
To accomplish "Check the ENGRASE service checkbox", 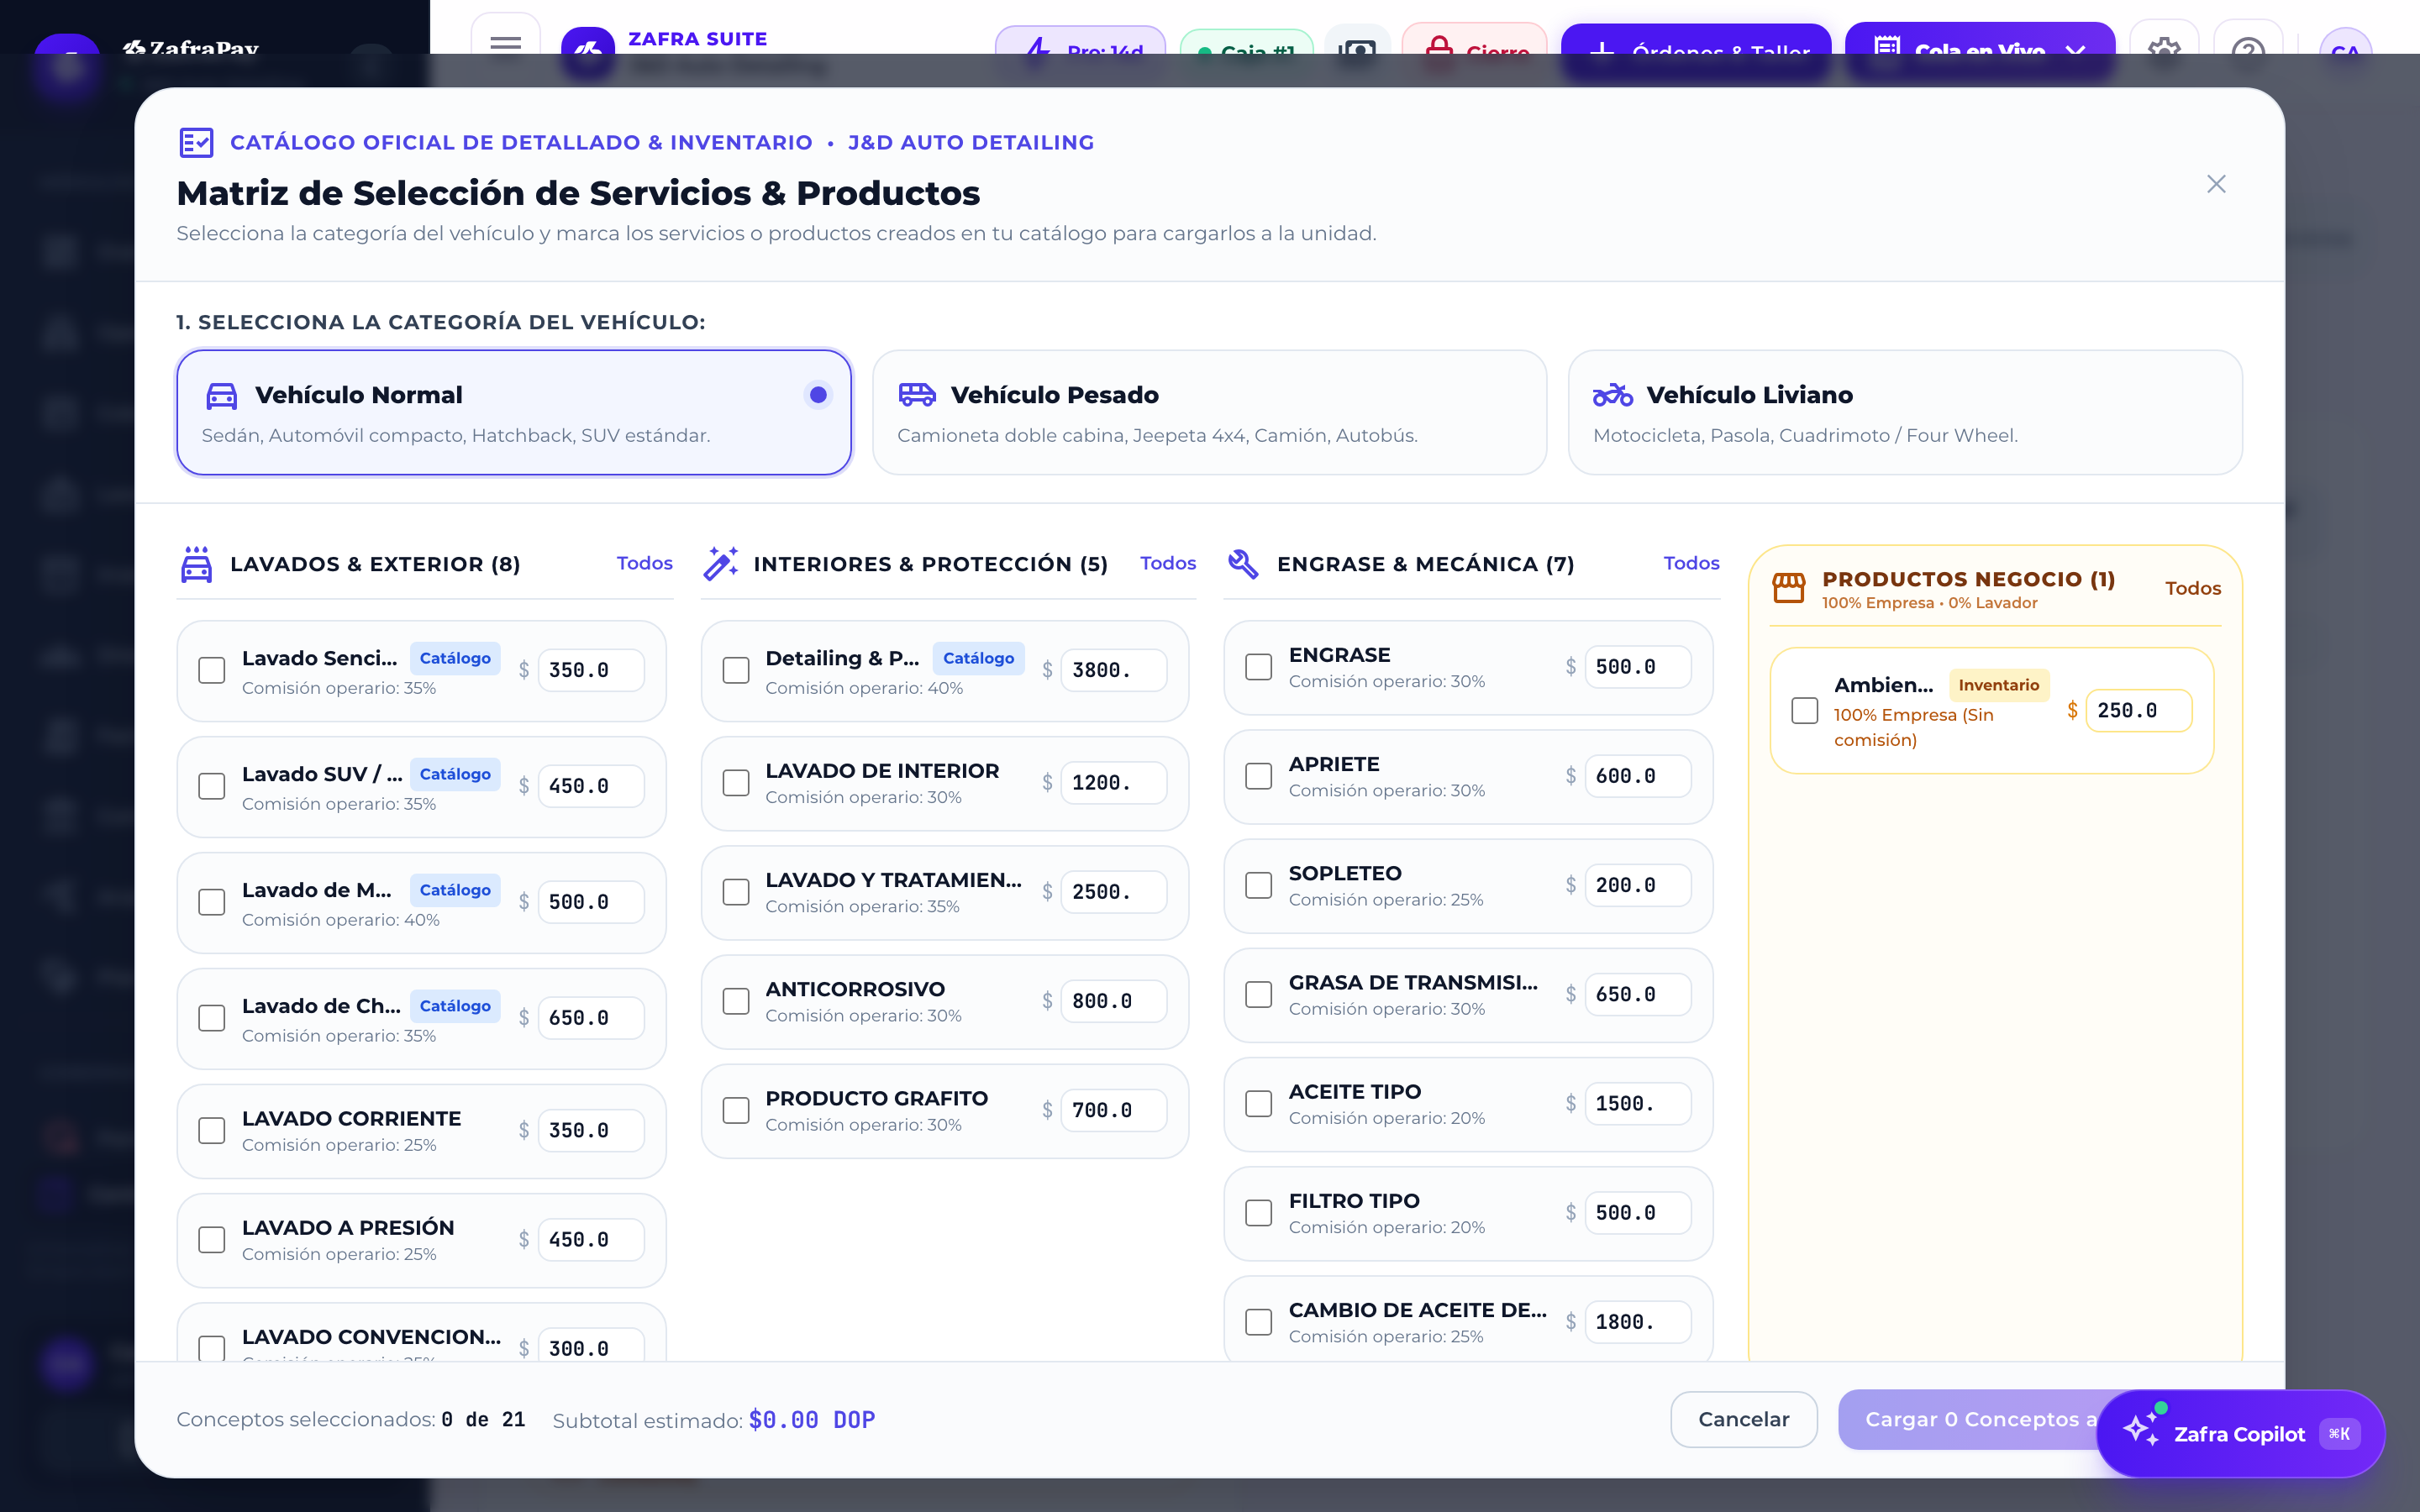I will coord(1259,667).
